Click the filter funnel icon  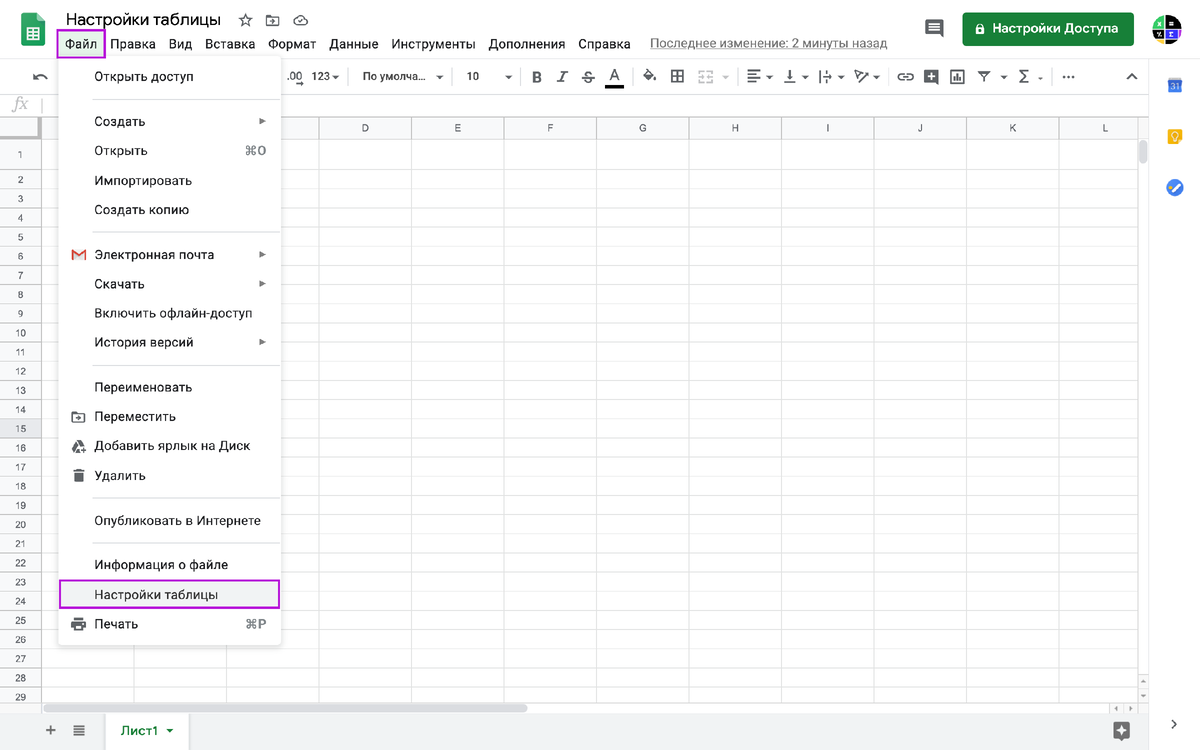[x=984, y=76]
